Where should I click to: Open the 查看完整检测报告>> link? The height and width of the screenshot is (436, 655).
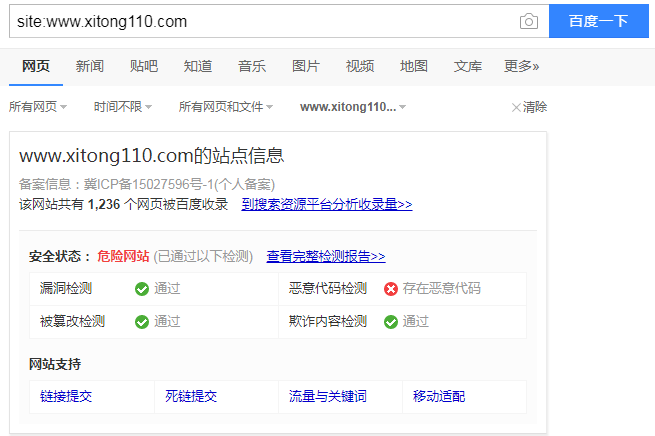326,256
